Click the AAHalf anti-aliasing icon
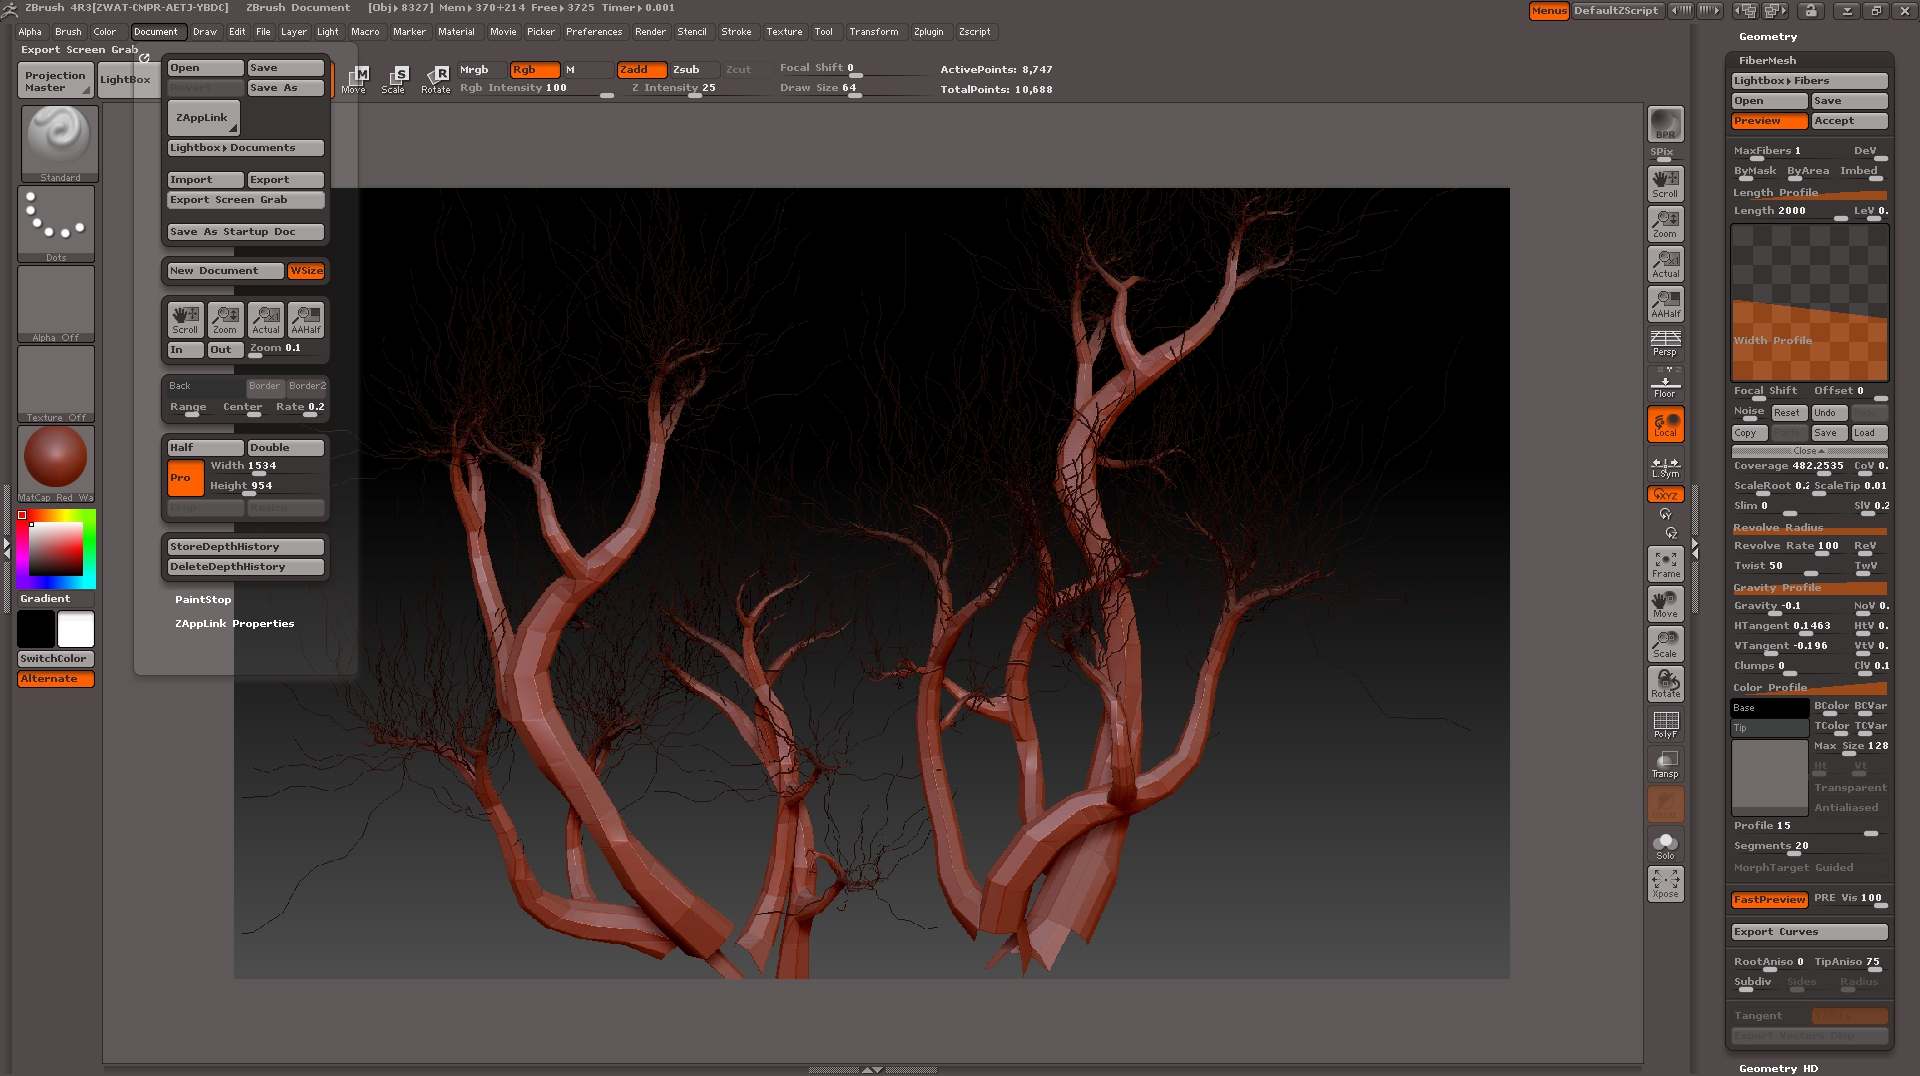This screenshot has width=1920, height=1076. coord(1664,303)
